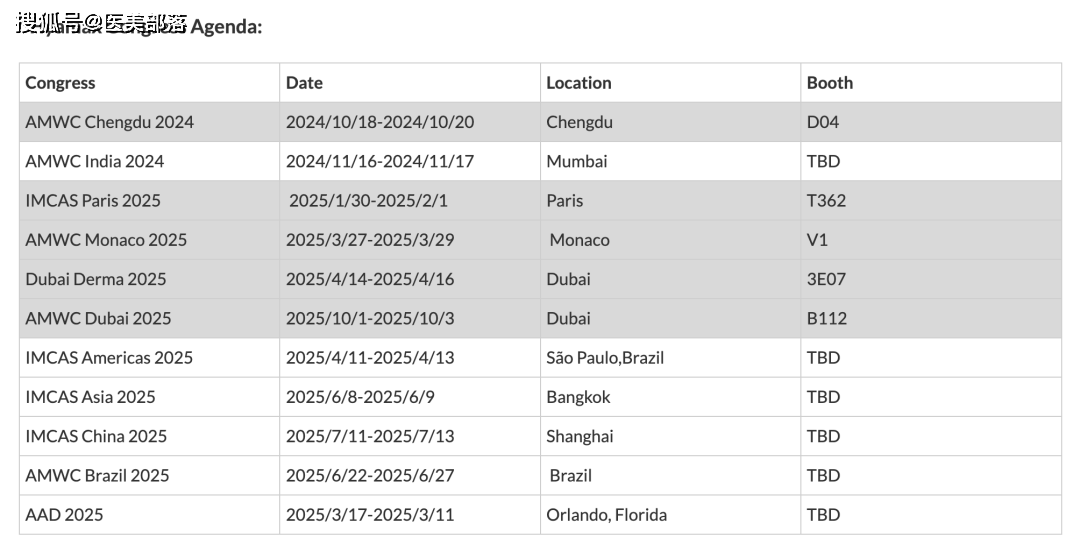Select the 2024/10/18-2024/10/20 date cell

pyautogui.click(x=410, y=122)
